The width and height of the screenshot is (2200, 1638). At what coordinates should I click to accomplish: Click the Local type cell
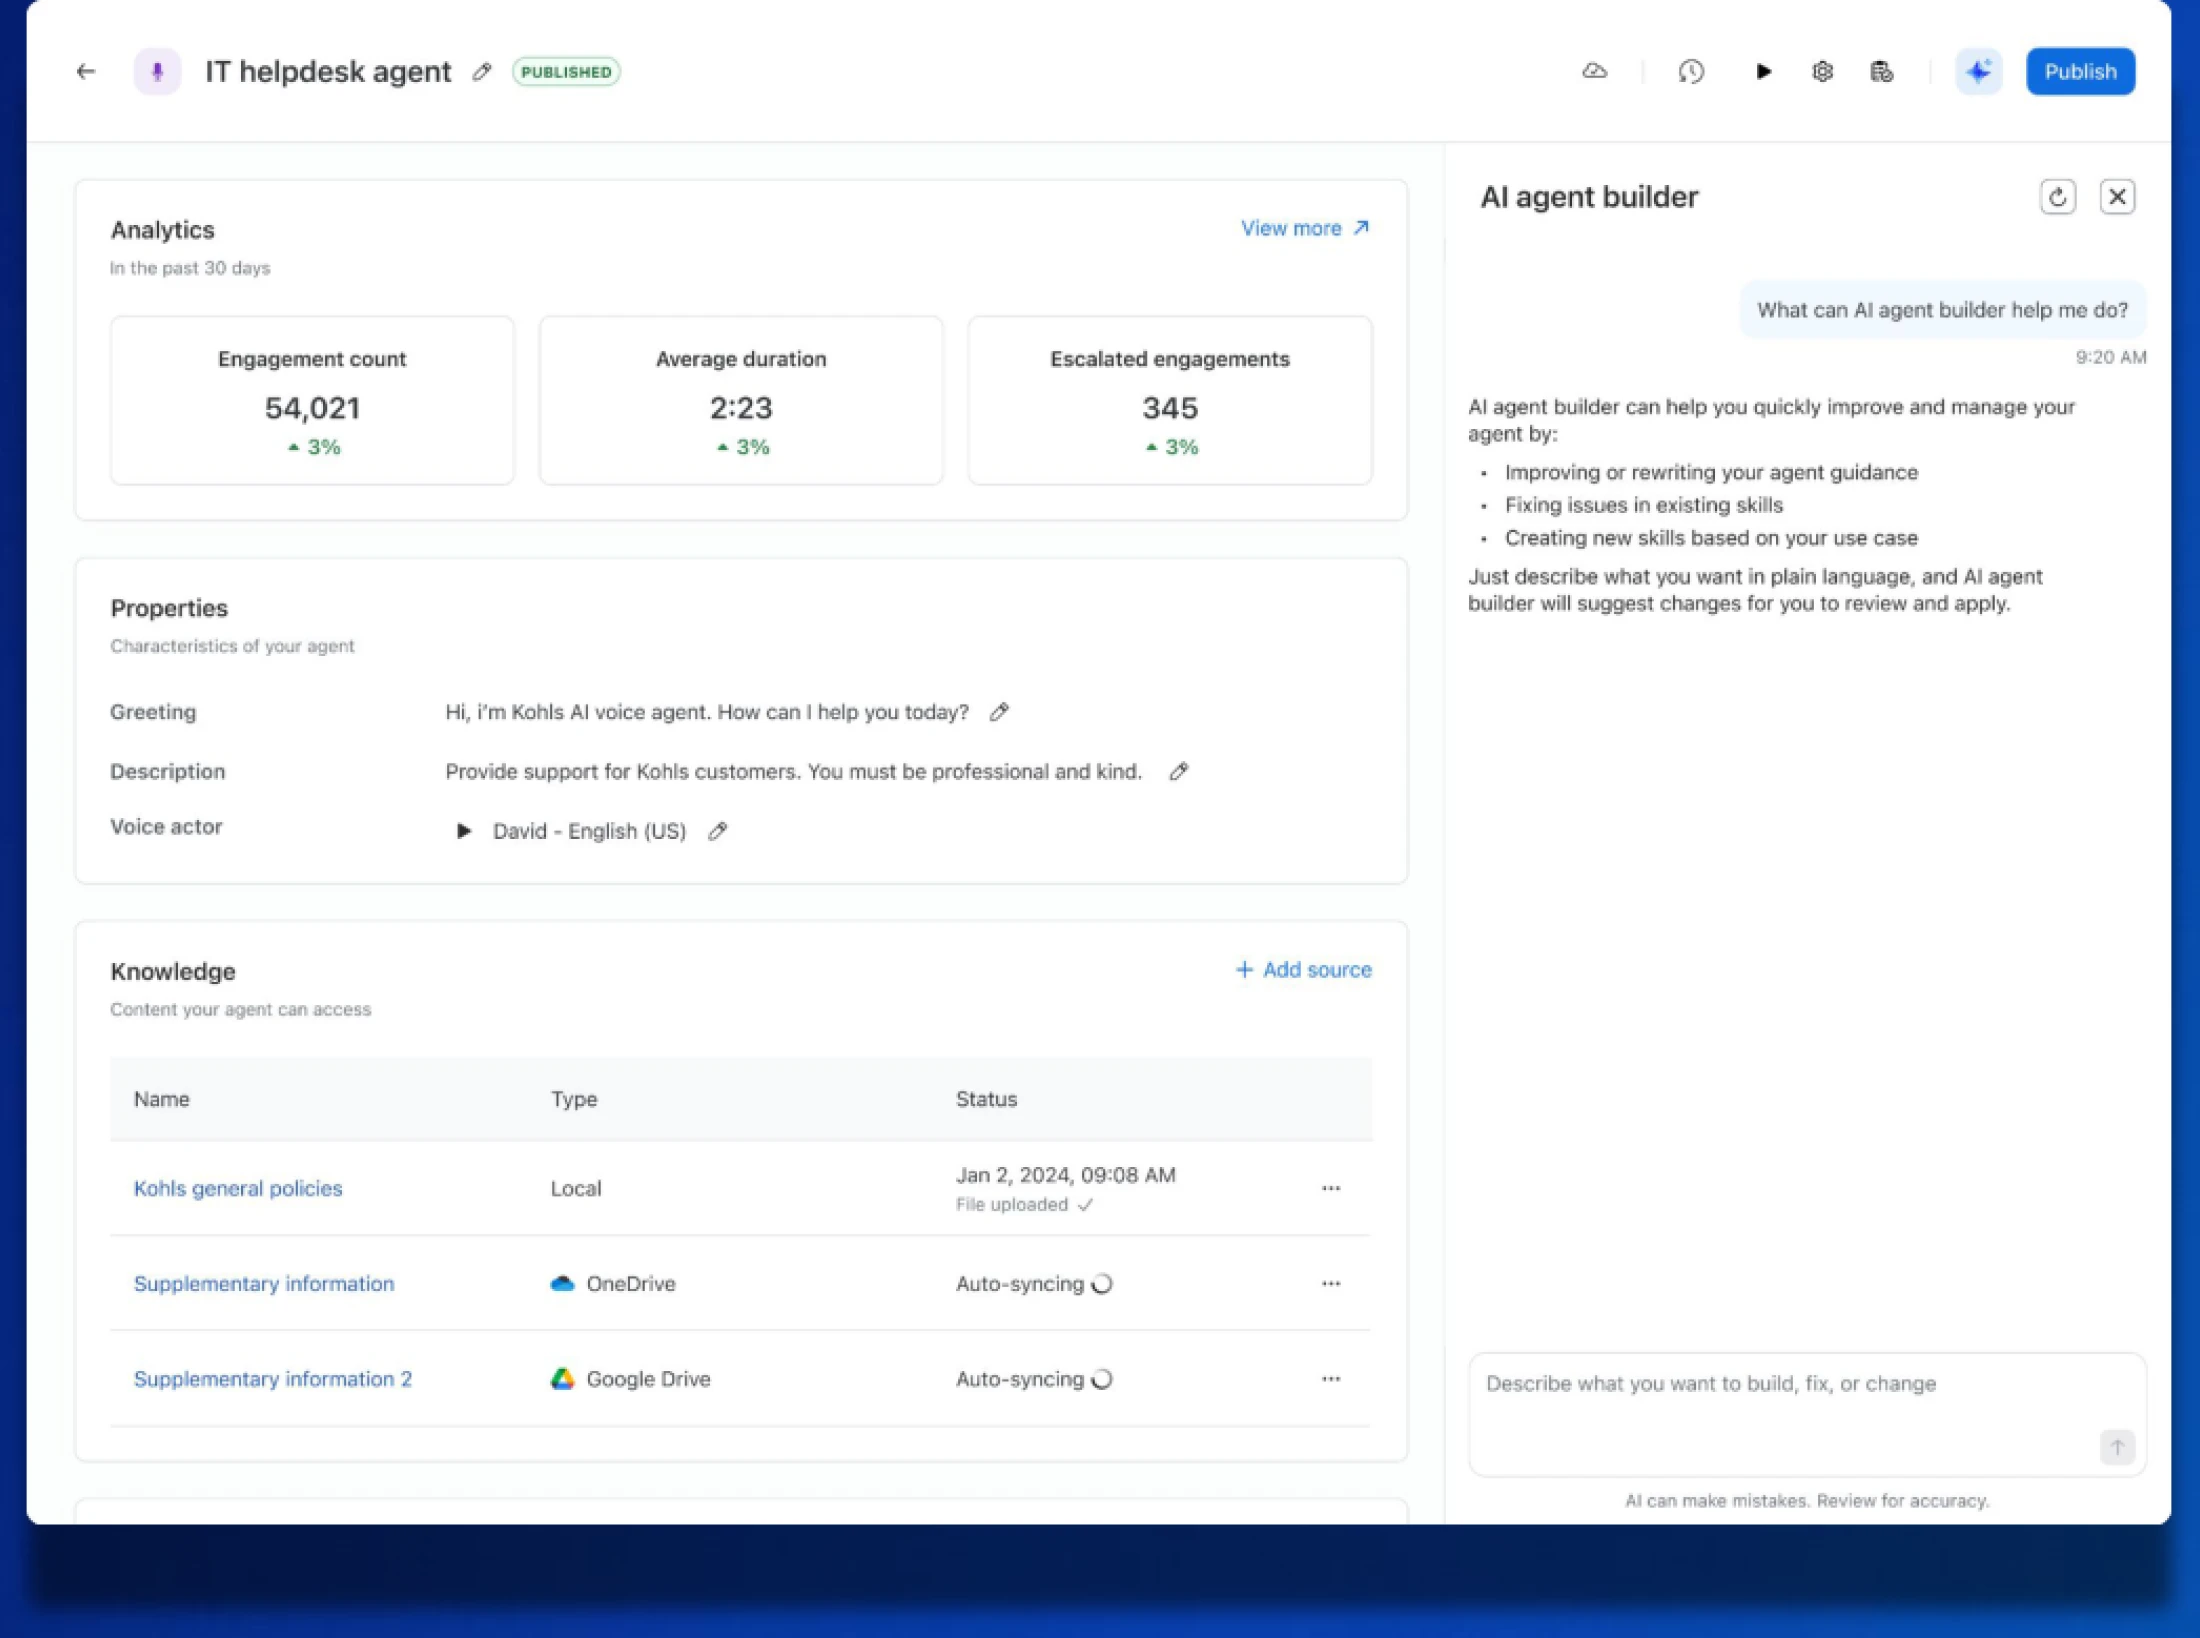(576, 1188)
